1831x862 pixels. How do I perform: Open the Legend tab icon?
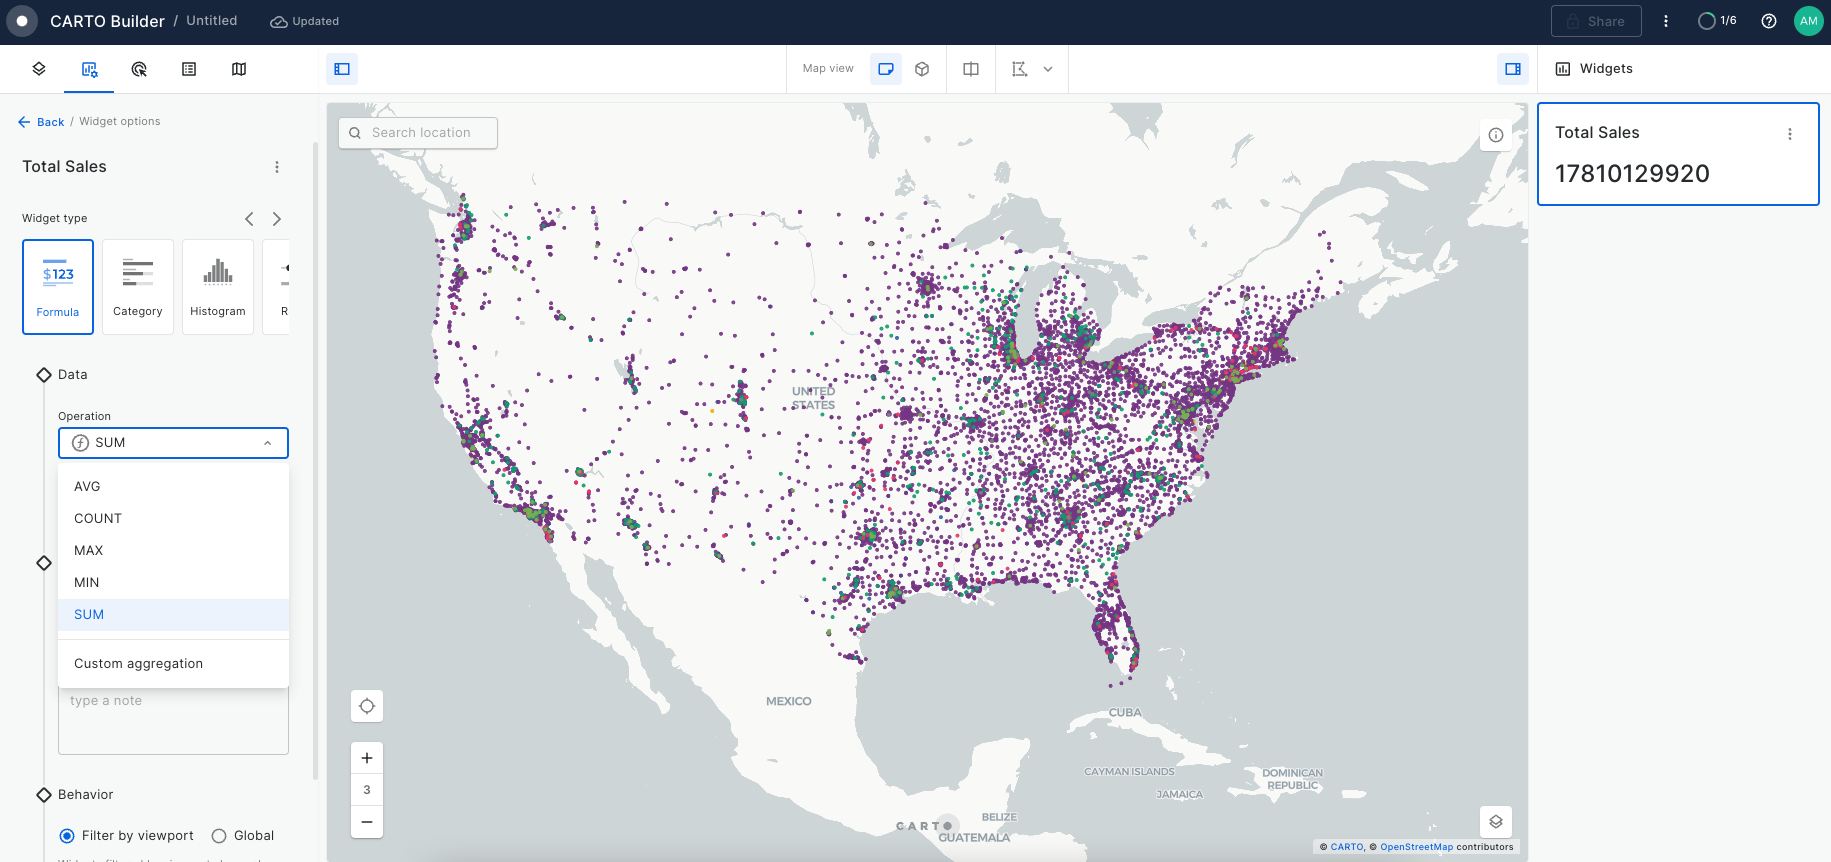click(x=189, y=69)
